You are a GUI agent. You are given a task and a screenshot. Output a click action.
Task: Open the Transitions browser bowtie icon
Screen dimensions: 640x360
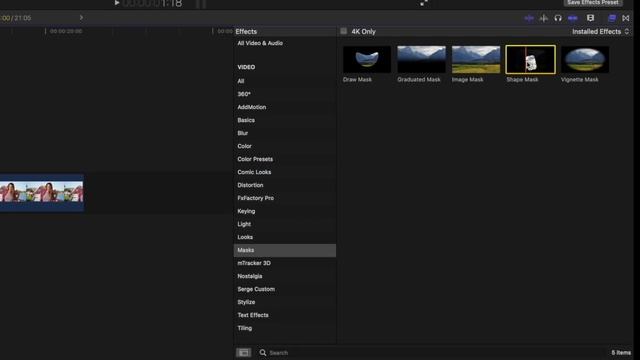click(626, 18)
